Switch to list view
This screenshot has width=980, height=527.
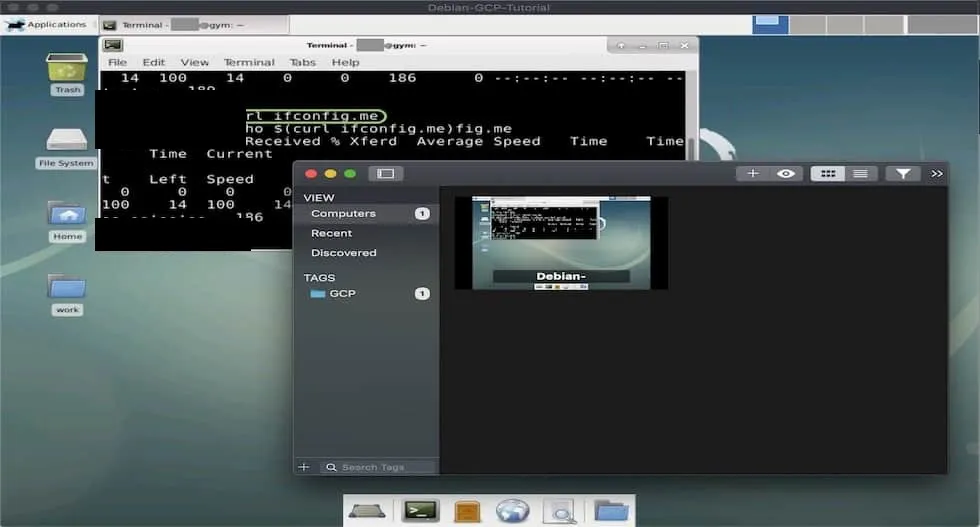click(861, 173)
